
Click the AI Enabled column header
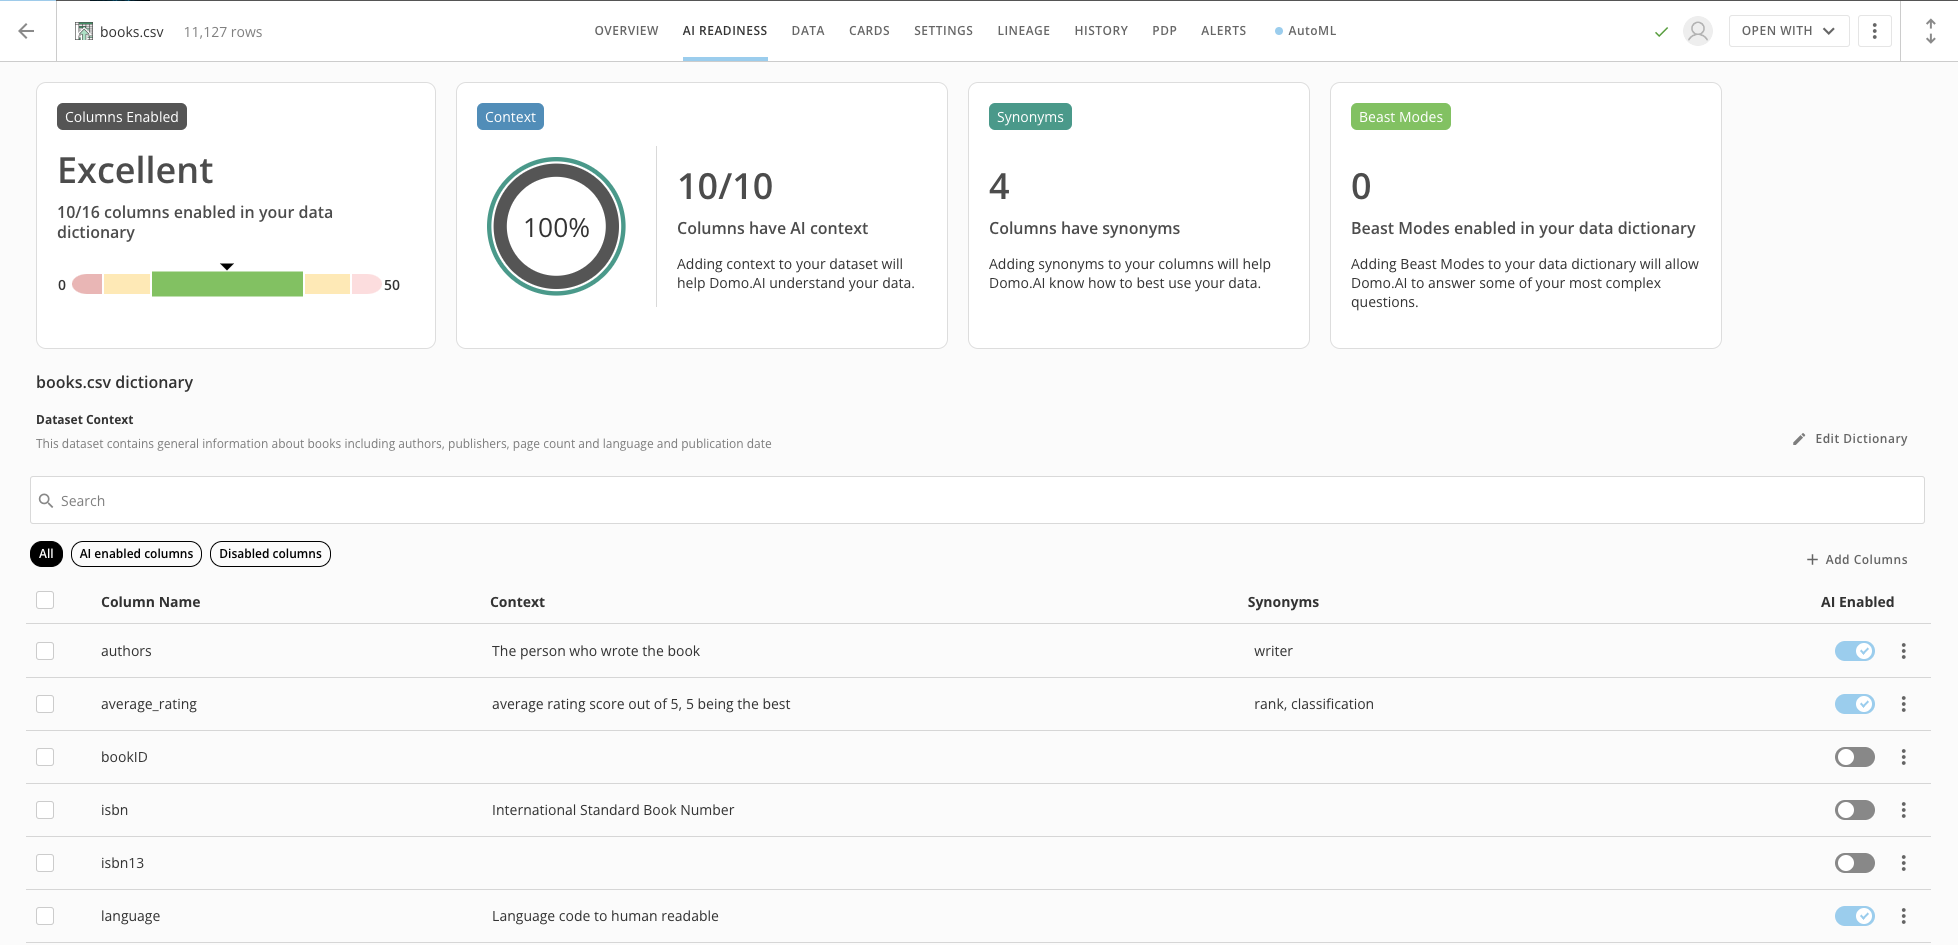click(x=1857, y=602)
